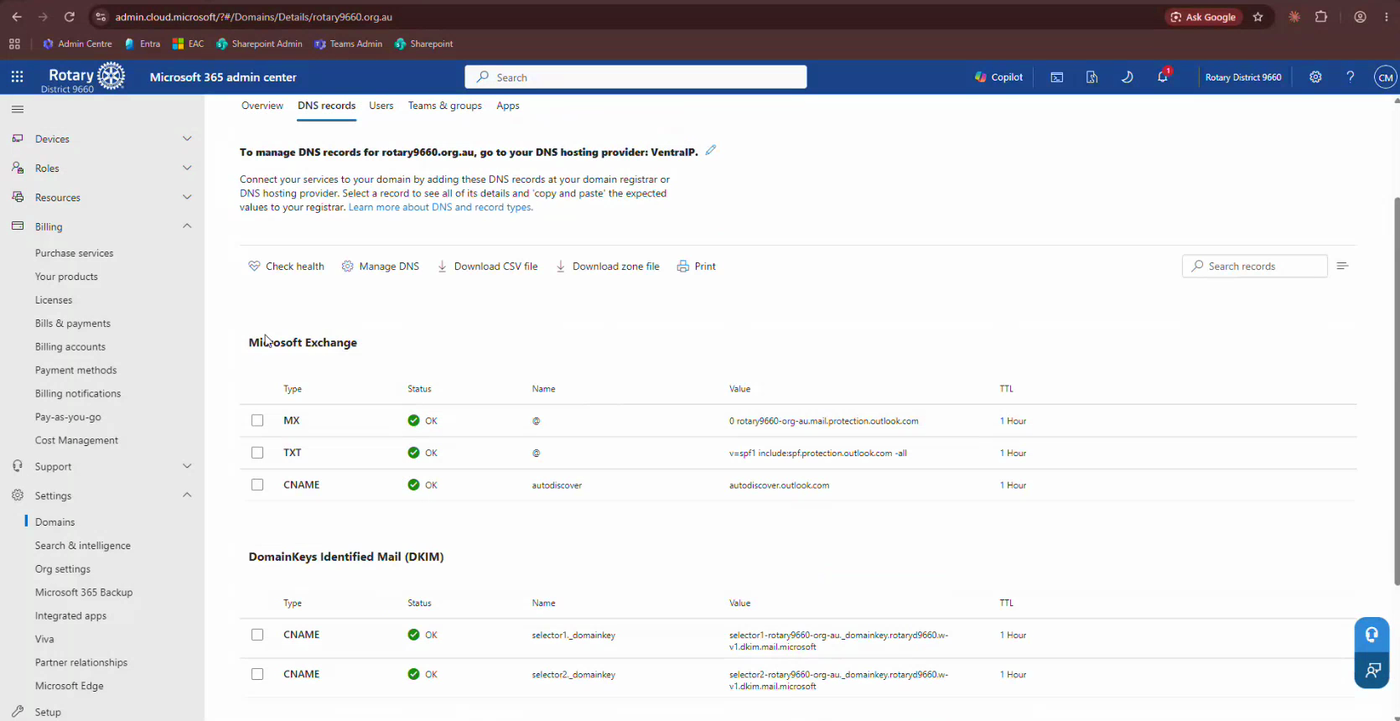Open the help and support headset button

1372,635
